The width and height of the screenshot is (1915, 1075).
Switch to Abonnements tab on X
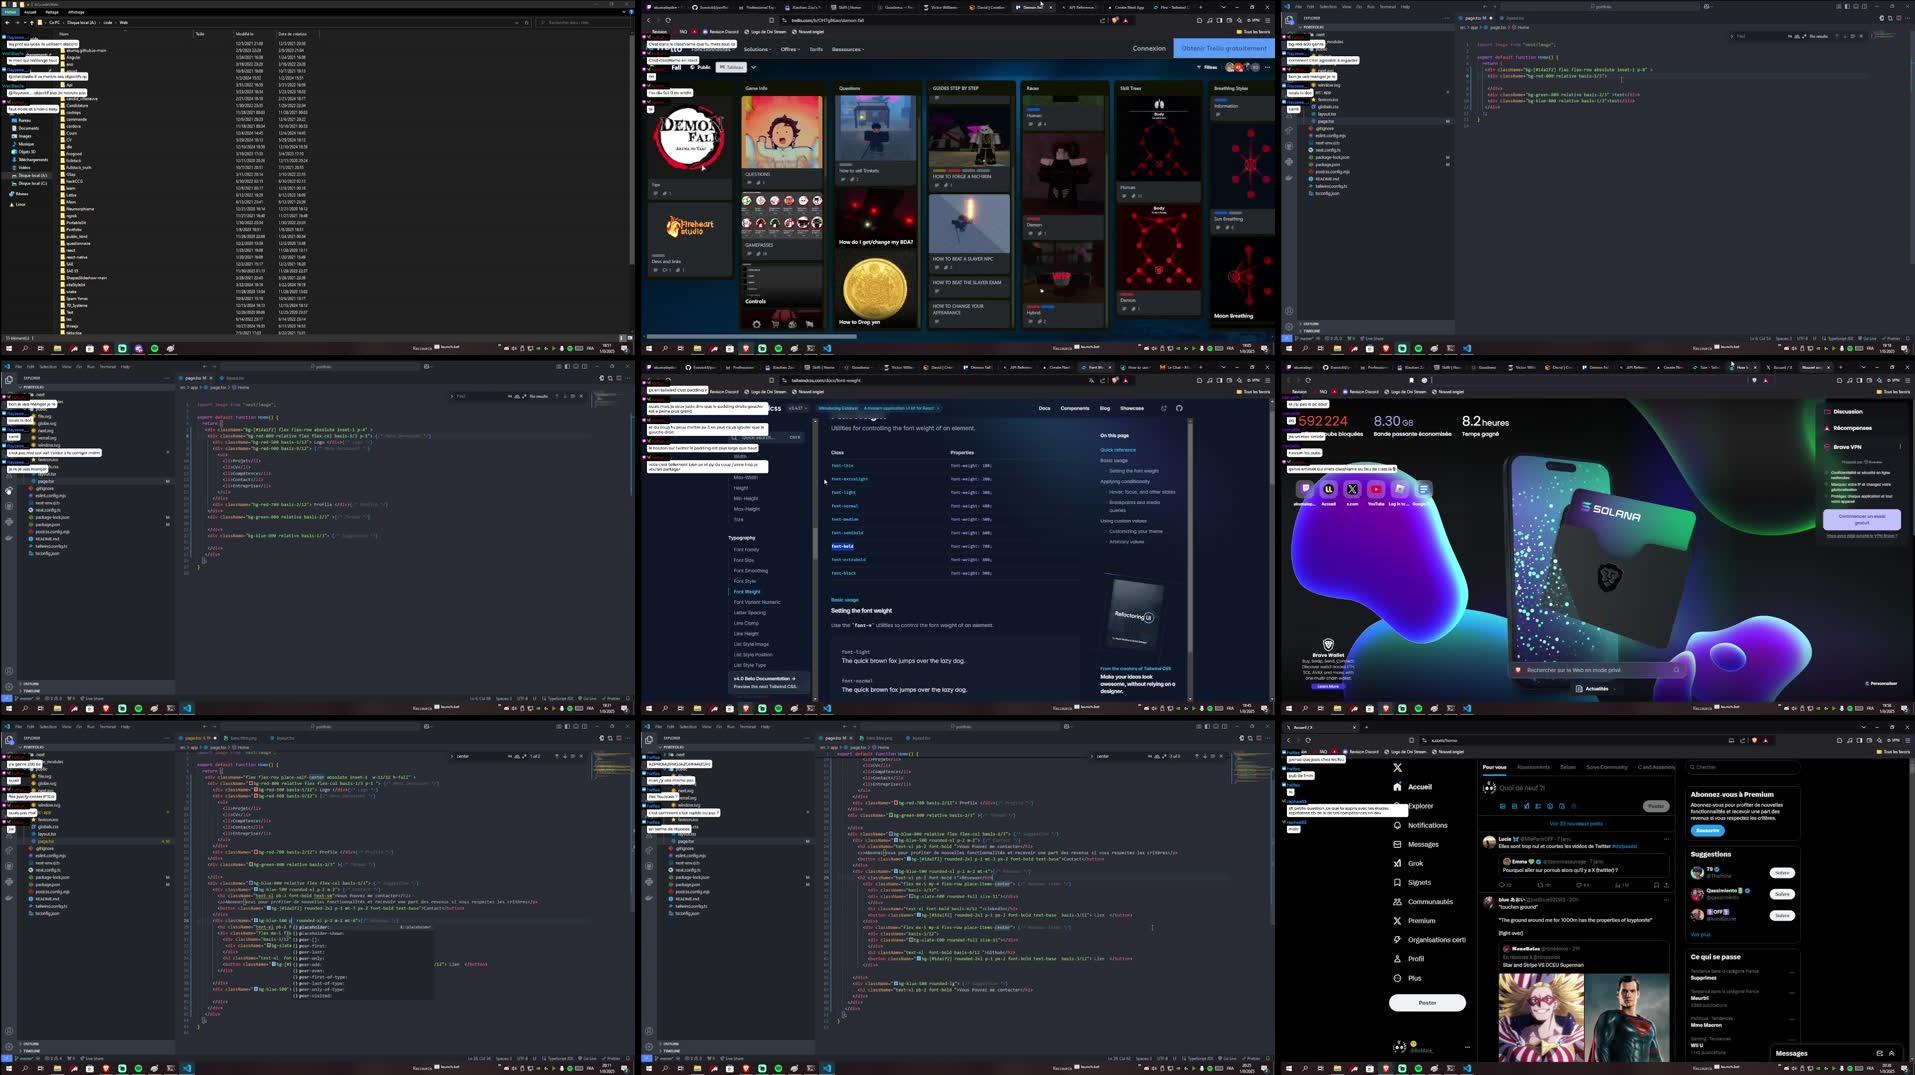1532,767
